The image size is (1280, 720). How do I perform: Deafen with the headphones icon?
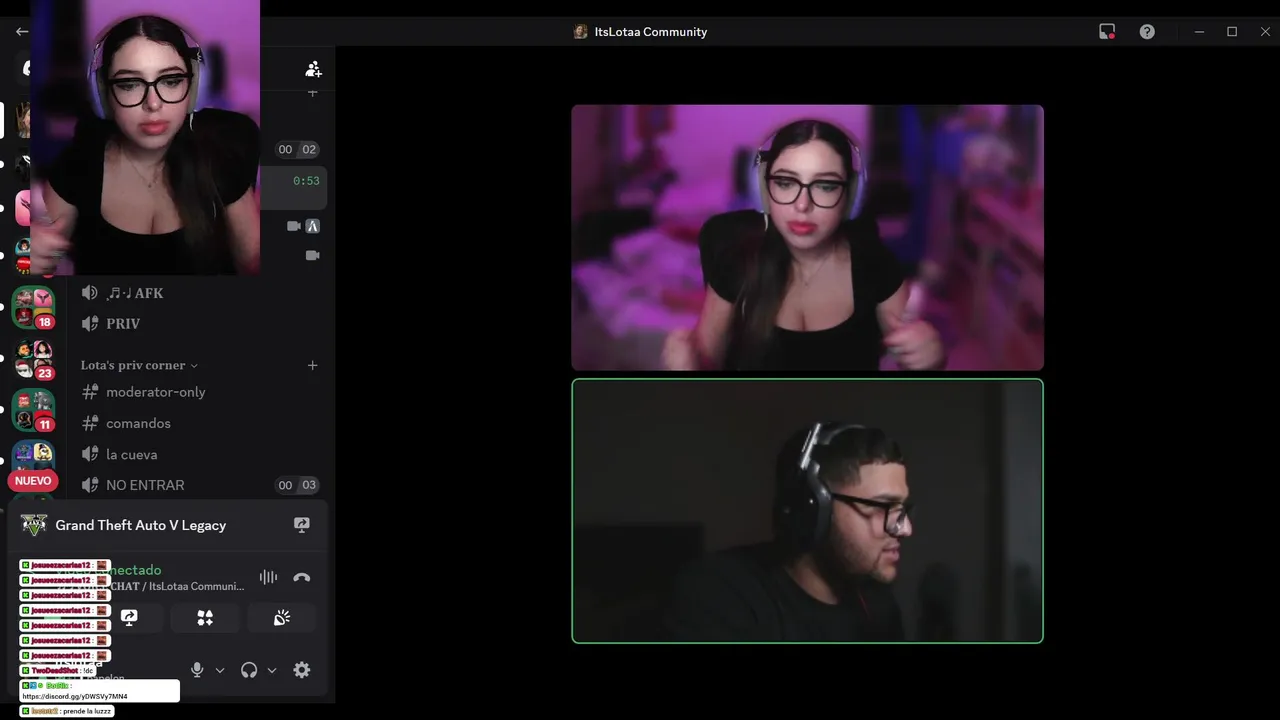tap(249, 670)
